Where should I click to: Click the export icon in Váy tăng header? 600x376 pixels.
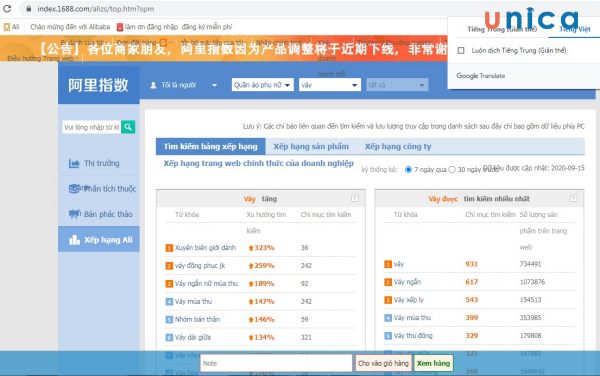click(x=355, y=198)
